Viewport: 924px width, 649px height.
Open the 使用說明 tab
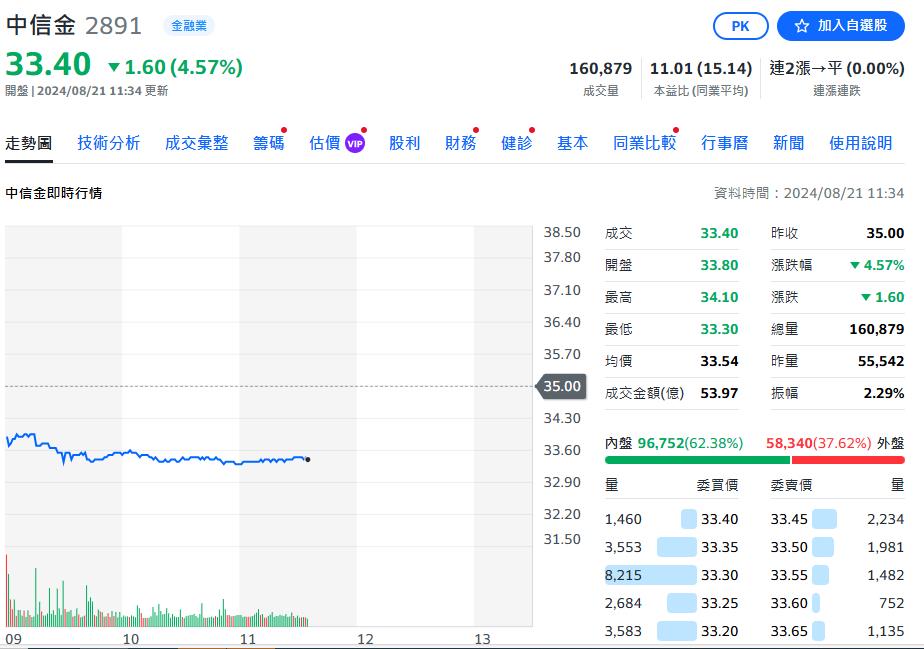(x=860, y=143)
